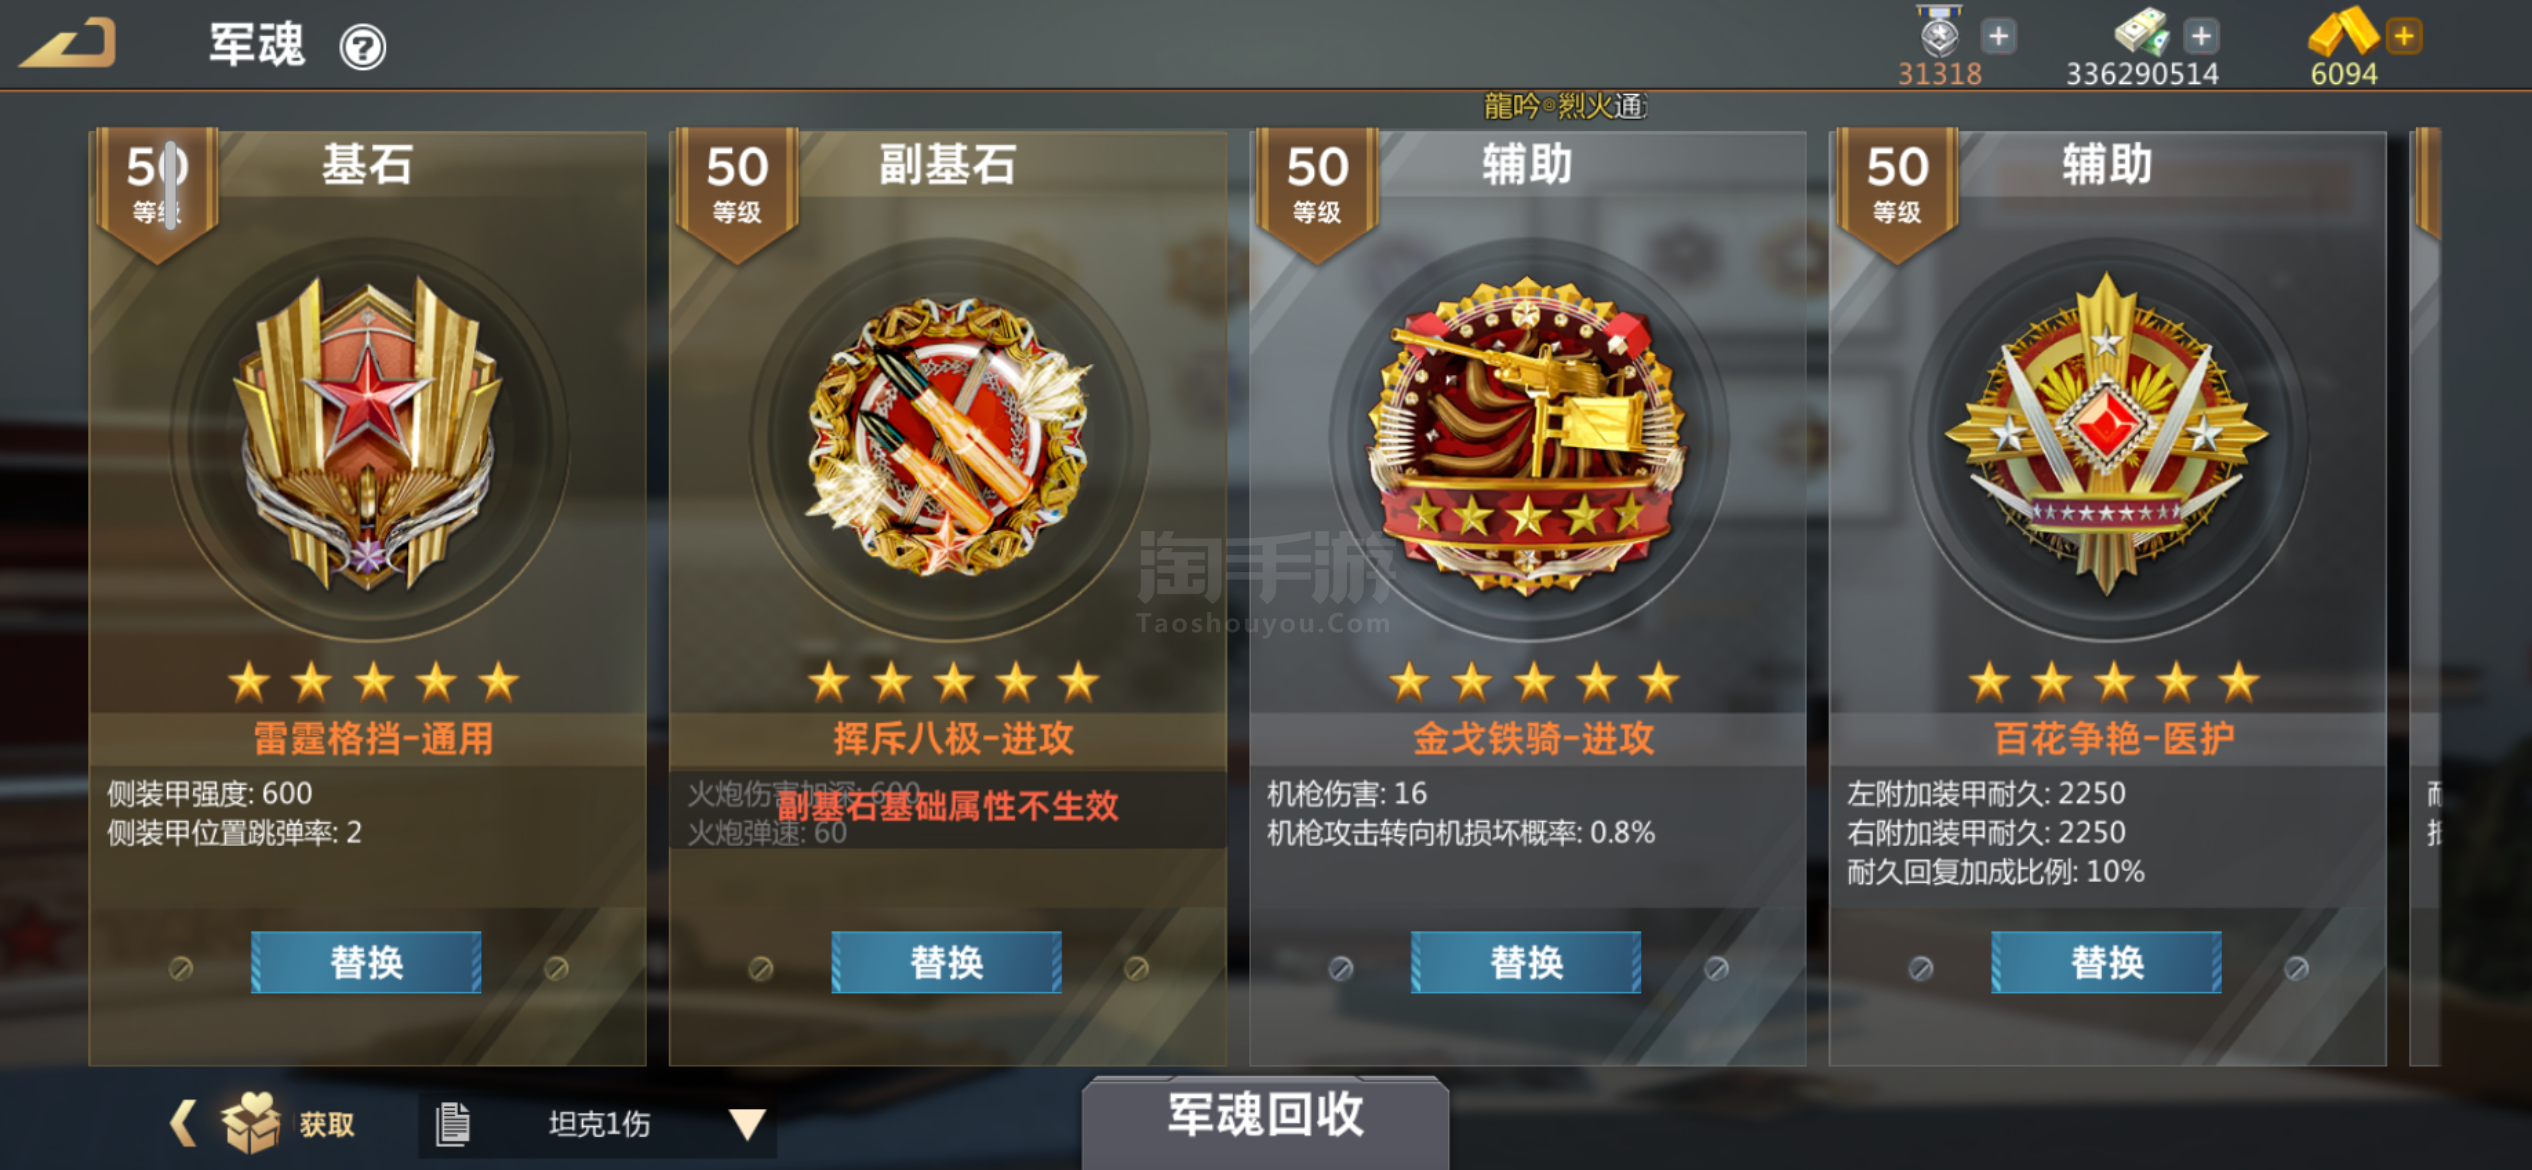Buy gold bars with yellow plus
Screen dimensions: 2532x1170
[2404, 37]
